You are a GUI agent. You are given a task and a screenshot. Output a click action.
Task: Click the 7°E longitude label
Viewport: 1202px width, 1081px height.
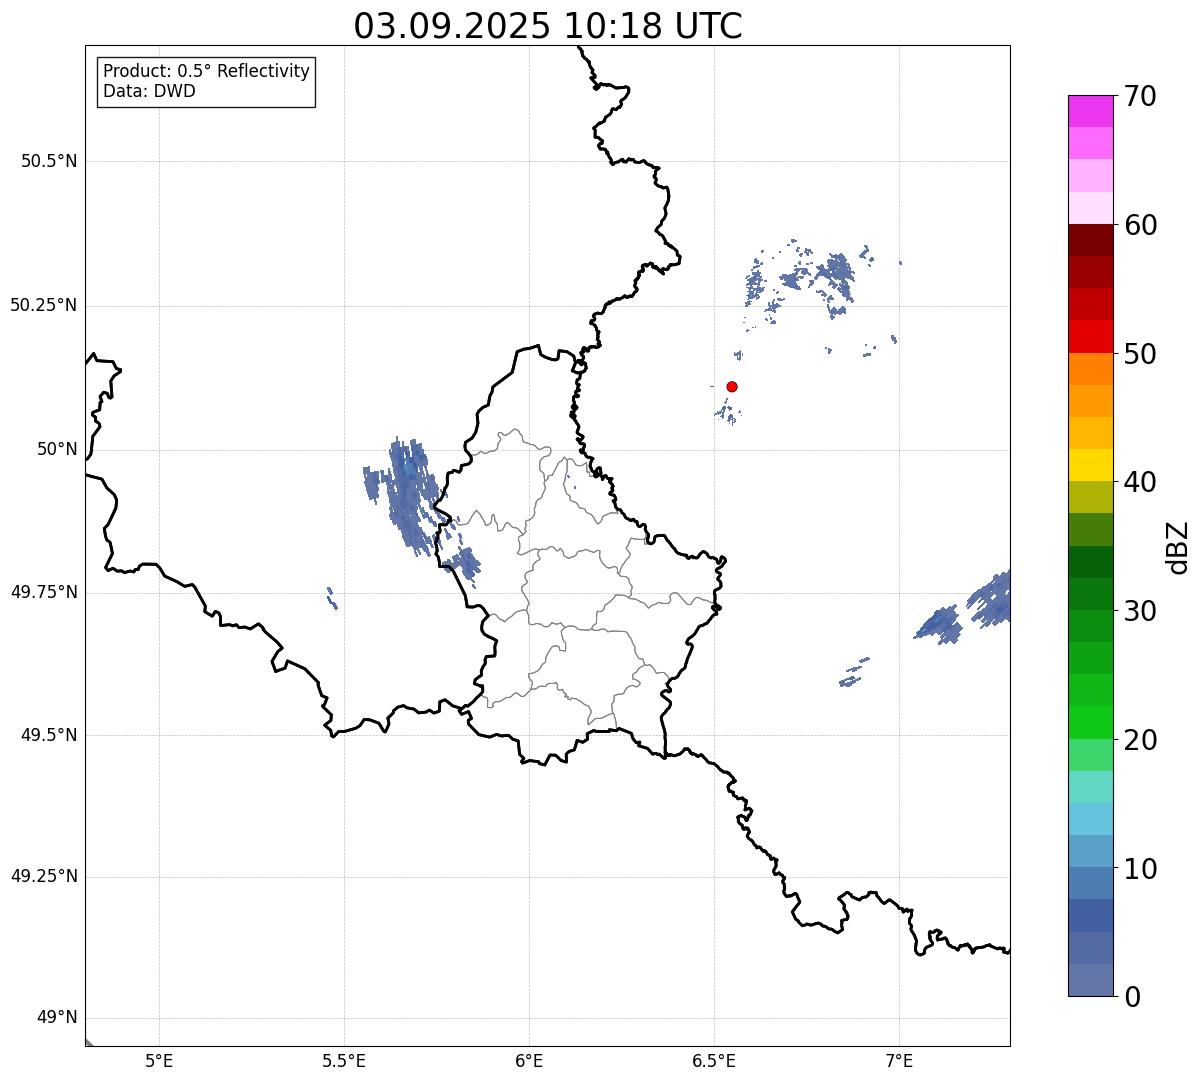(899, 1060)
